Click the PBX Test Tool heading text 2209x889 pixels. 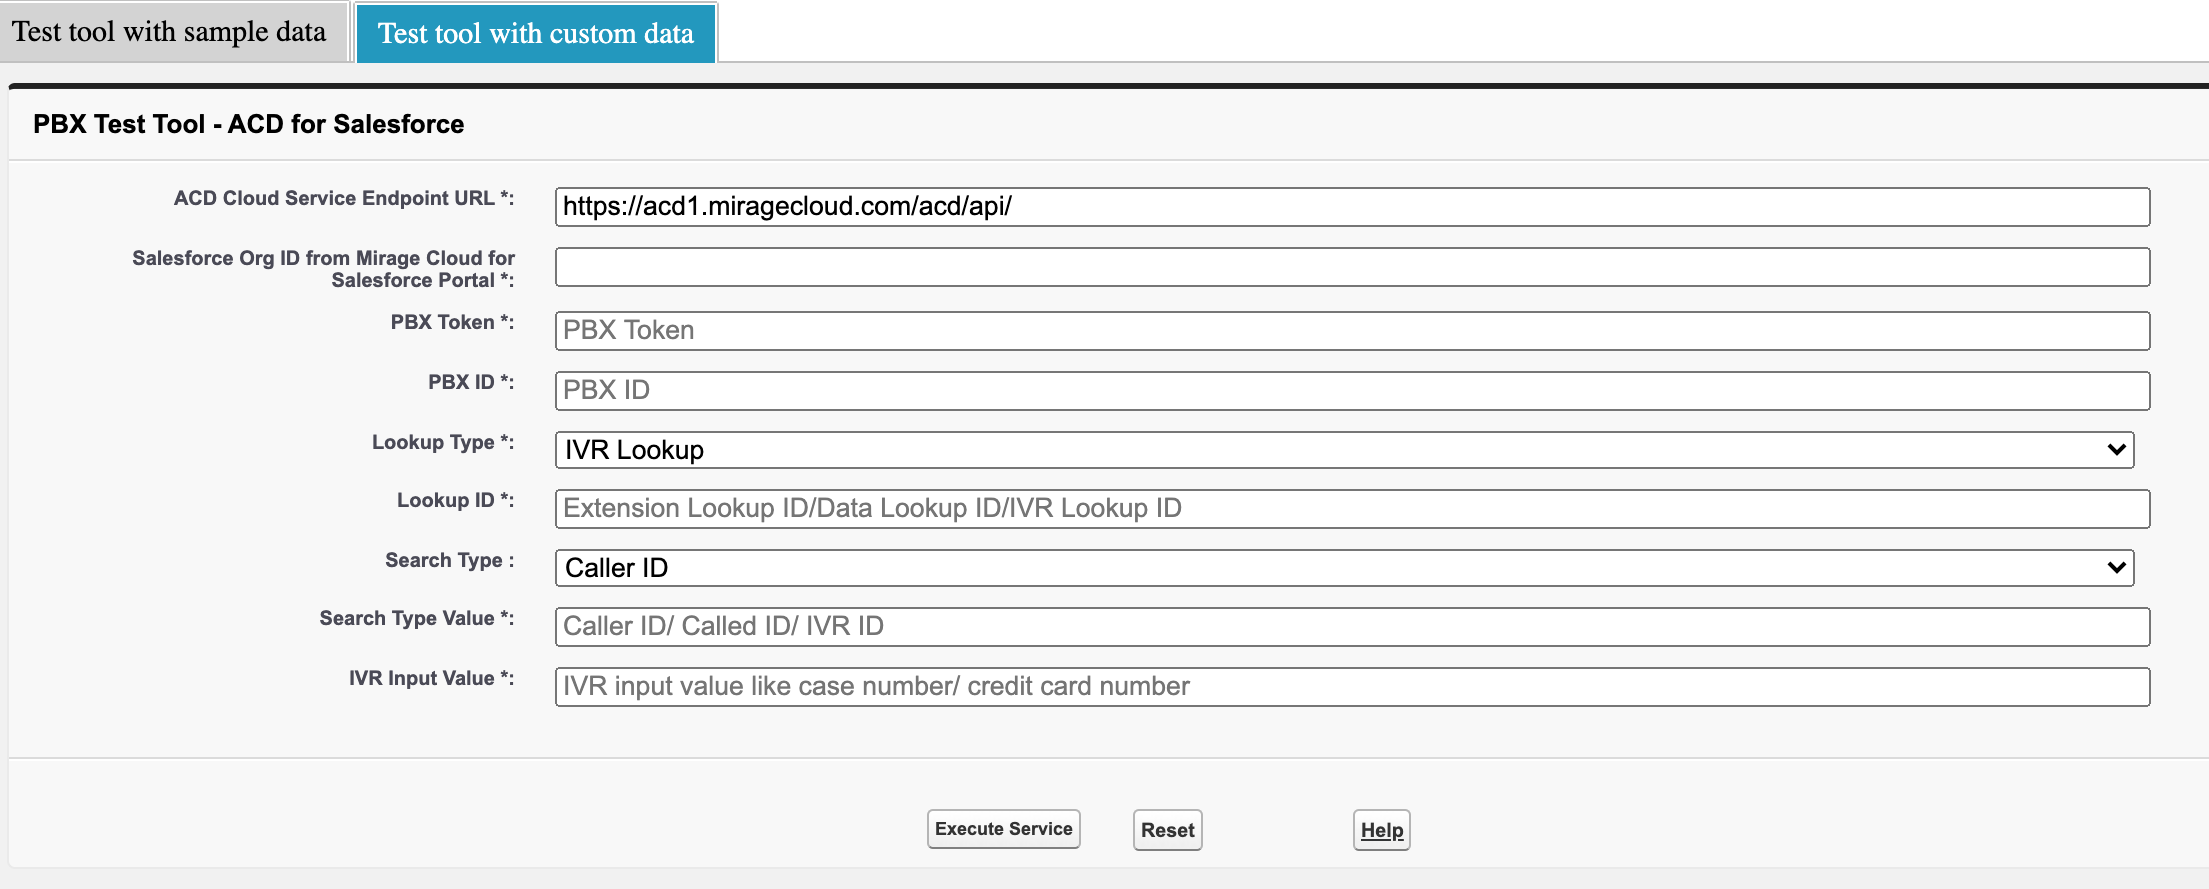click(x=249, y=124)
